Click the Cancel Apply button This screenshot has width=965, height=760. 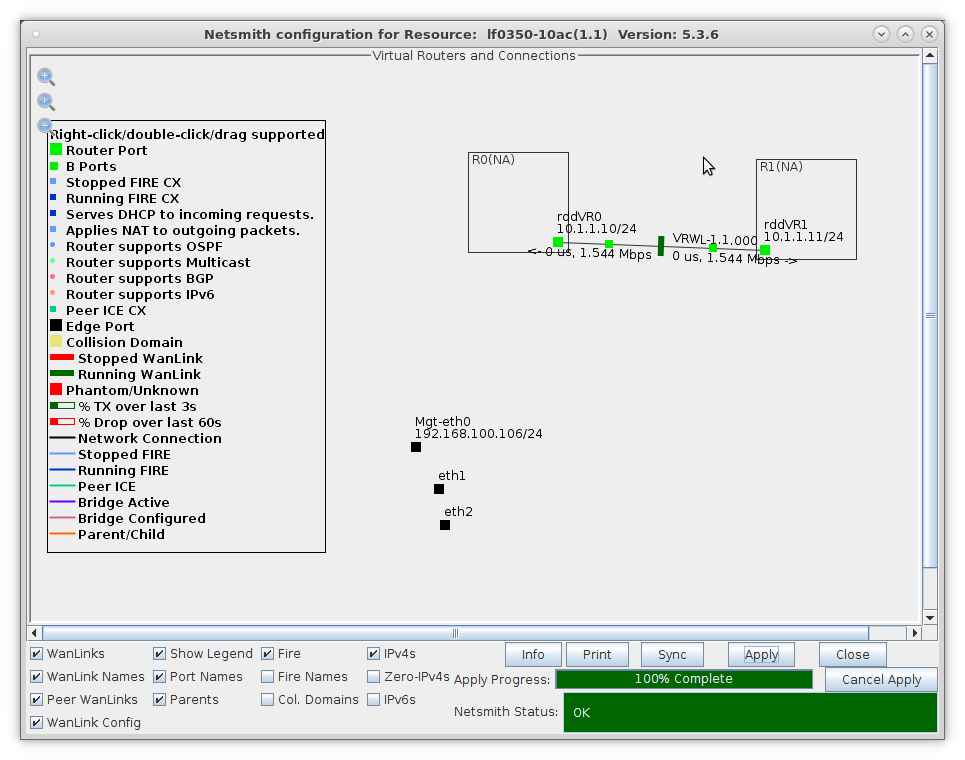pos(881,680)
